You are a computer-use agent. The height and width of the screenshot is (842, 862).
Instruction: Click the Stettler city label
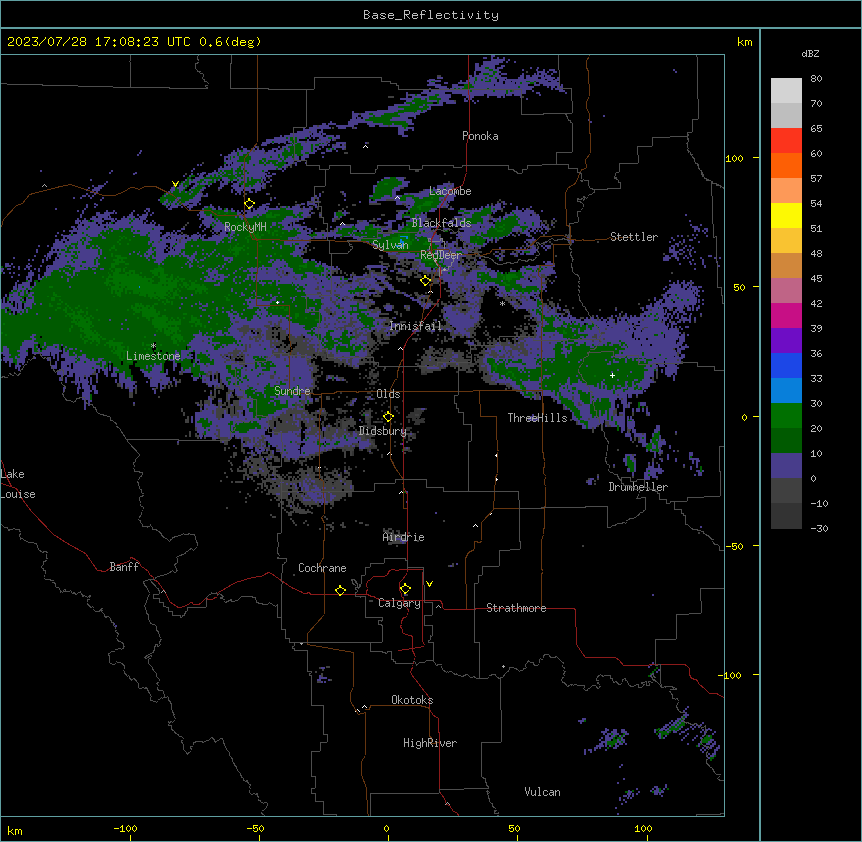(x=634, y=237)
